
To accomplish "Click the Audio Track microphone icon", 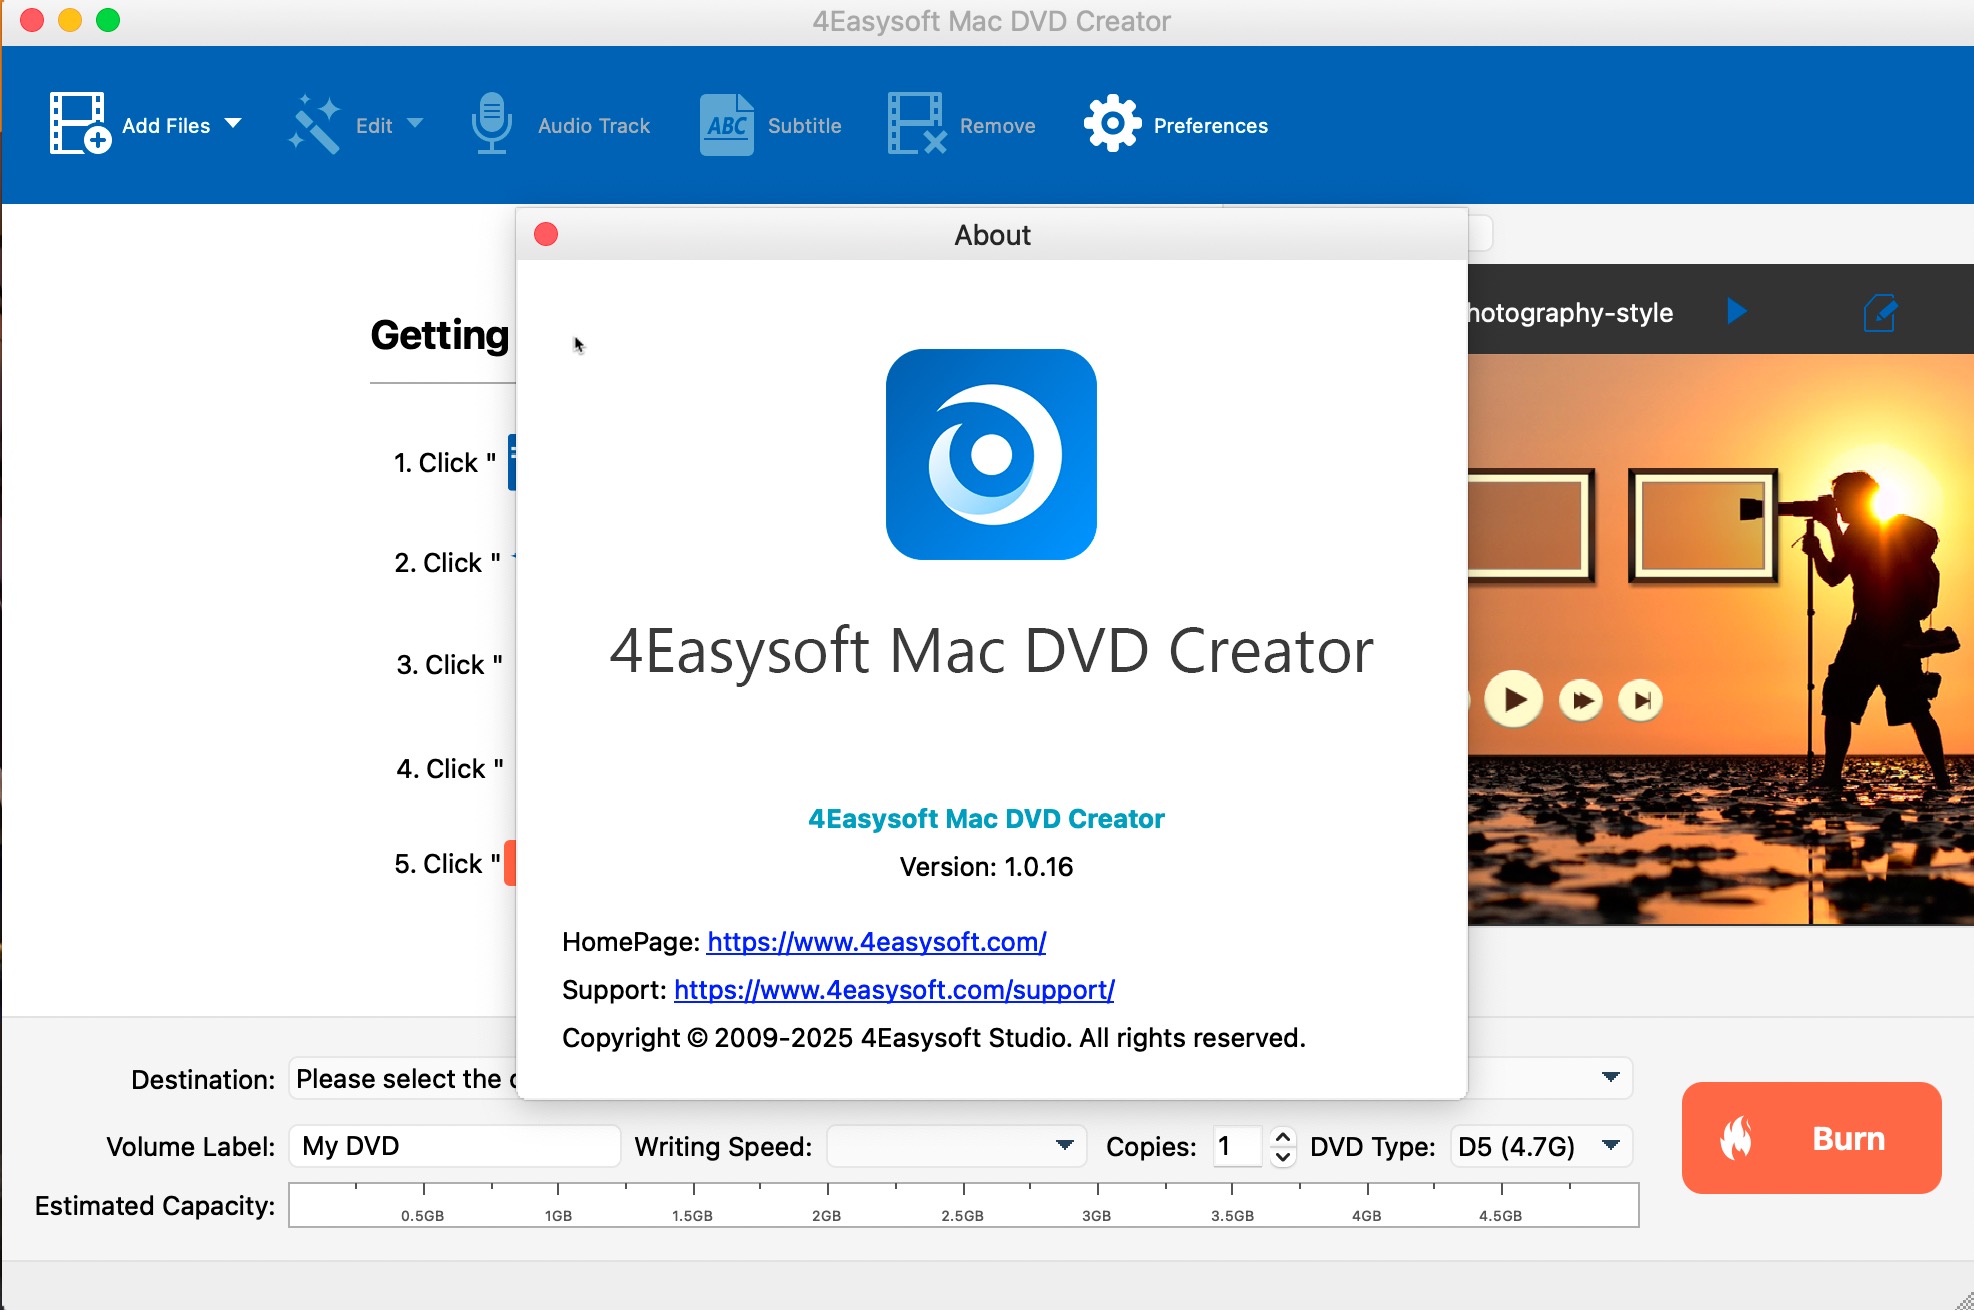I will coord(491,123).
